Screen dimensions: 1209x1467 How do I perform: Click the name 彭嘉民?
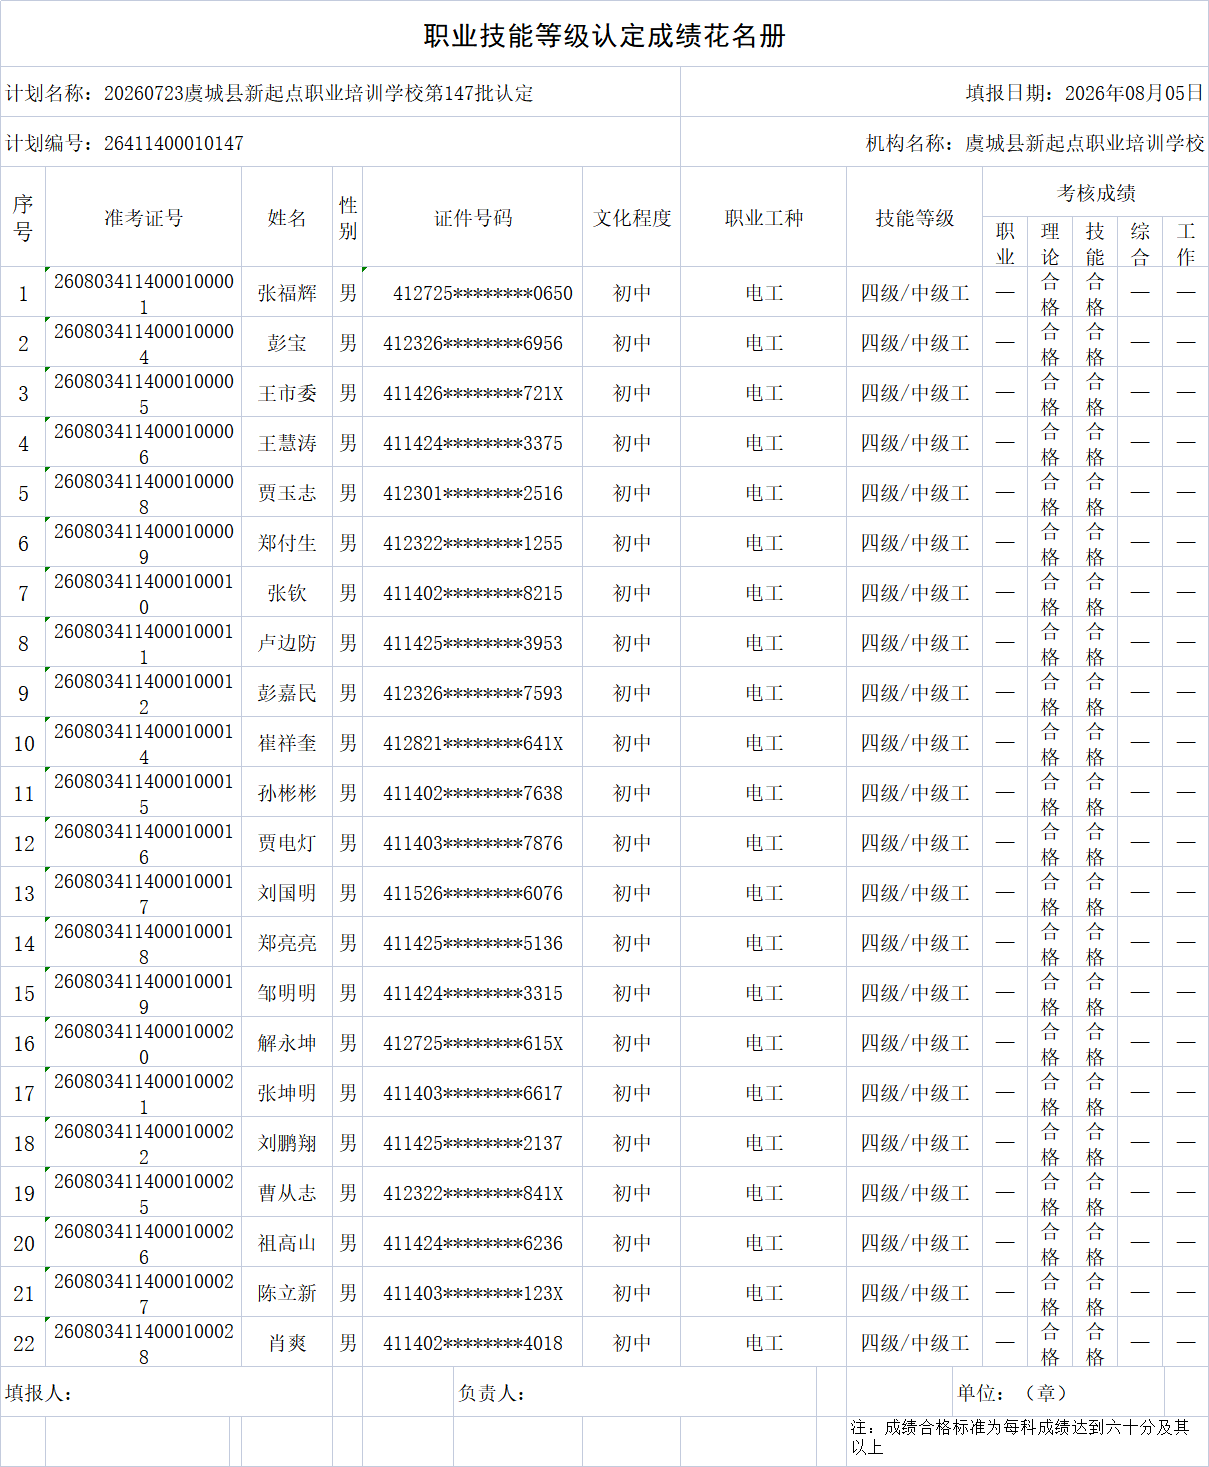pos(287,693)
